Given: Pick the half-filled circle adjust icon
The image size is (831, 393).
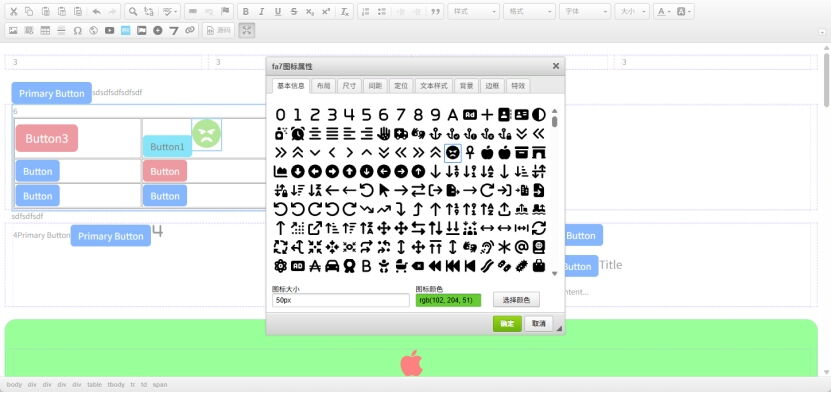Looking at the screenshot, I should (538, 114).
